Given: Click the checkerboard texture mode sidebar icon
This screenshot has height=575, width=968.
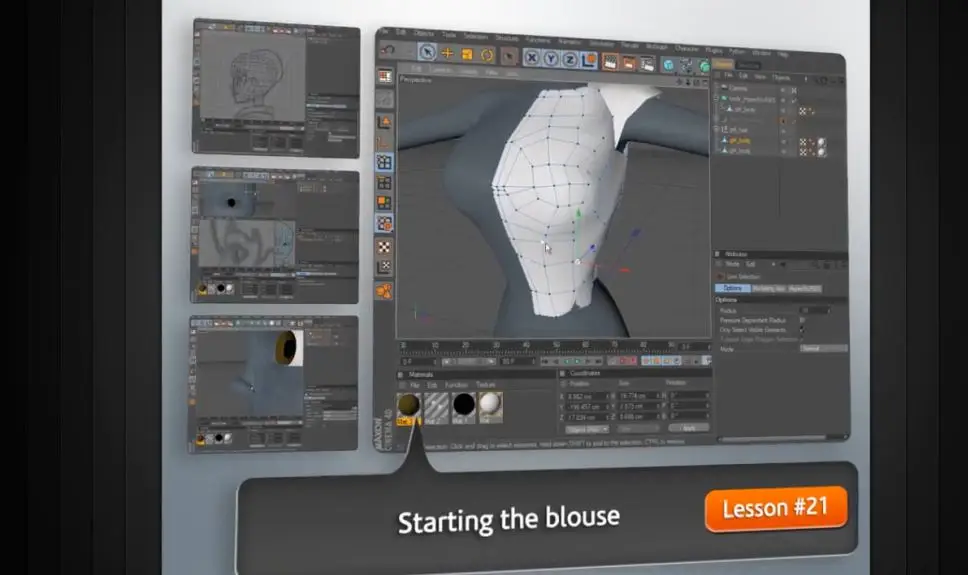Looking at the screenshot, I should [384, 247].
